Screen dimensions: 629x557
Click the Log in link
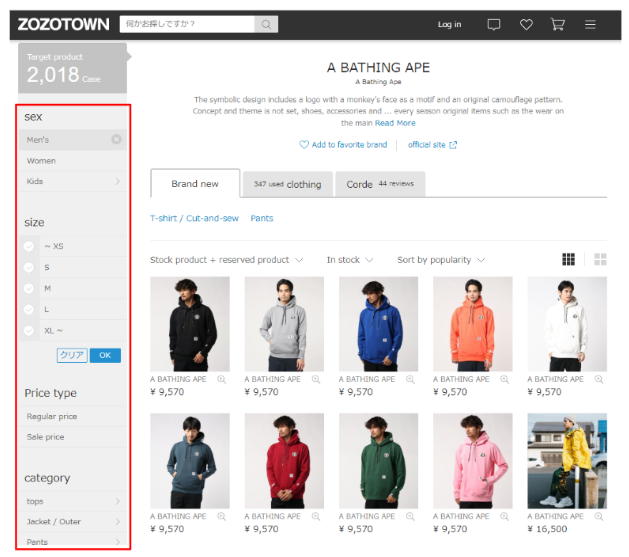449,24
